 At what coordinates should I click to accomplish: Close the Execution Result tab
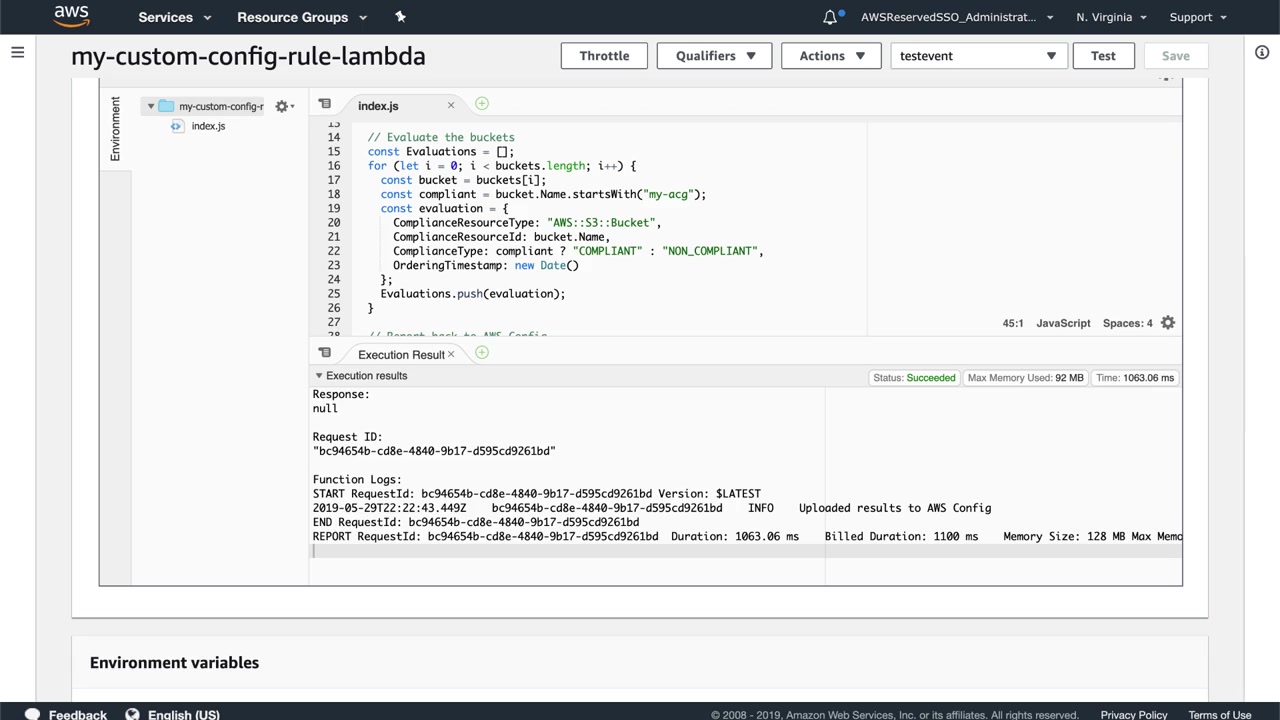click(x=451, y=354)
